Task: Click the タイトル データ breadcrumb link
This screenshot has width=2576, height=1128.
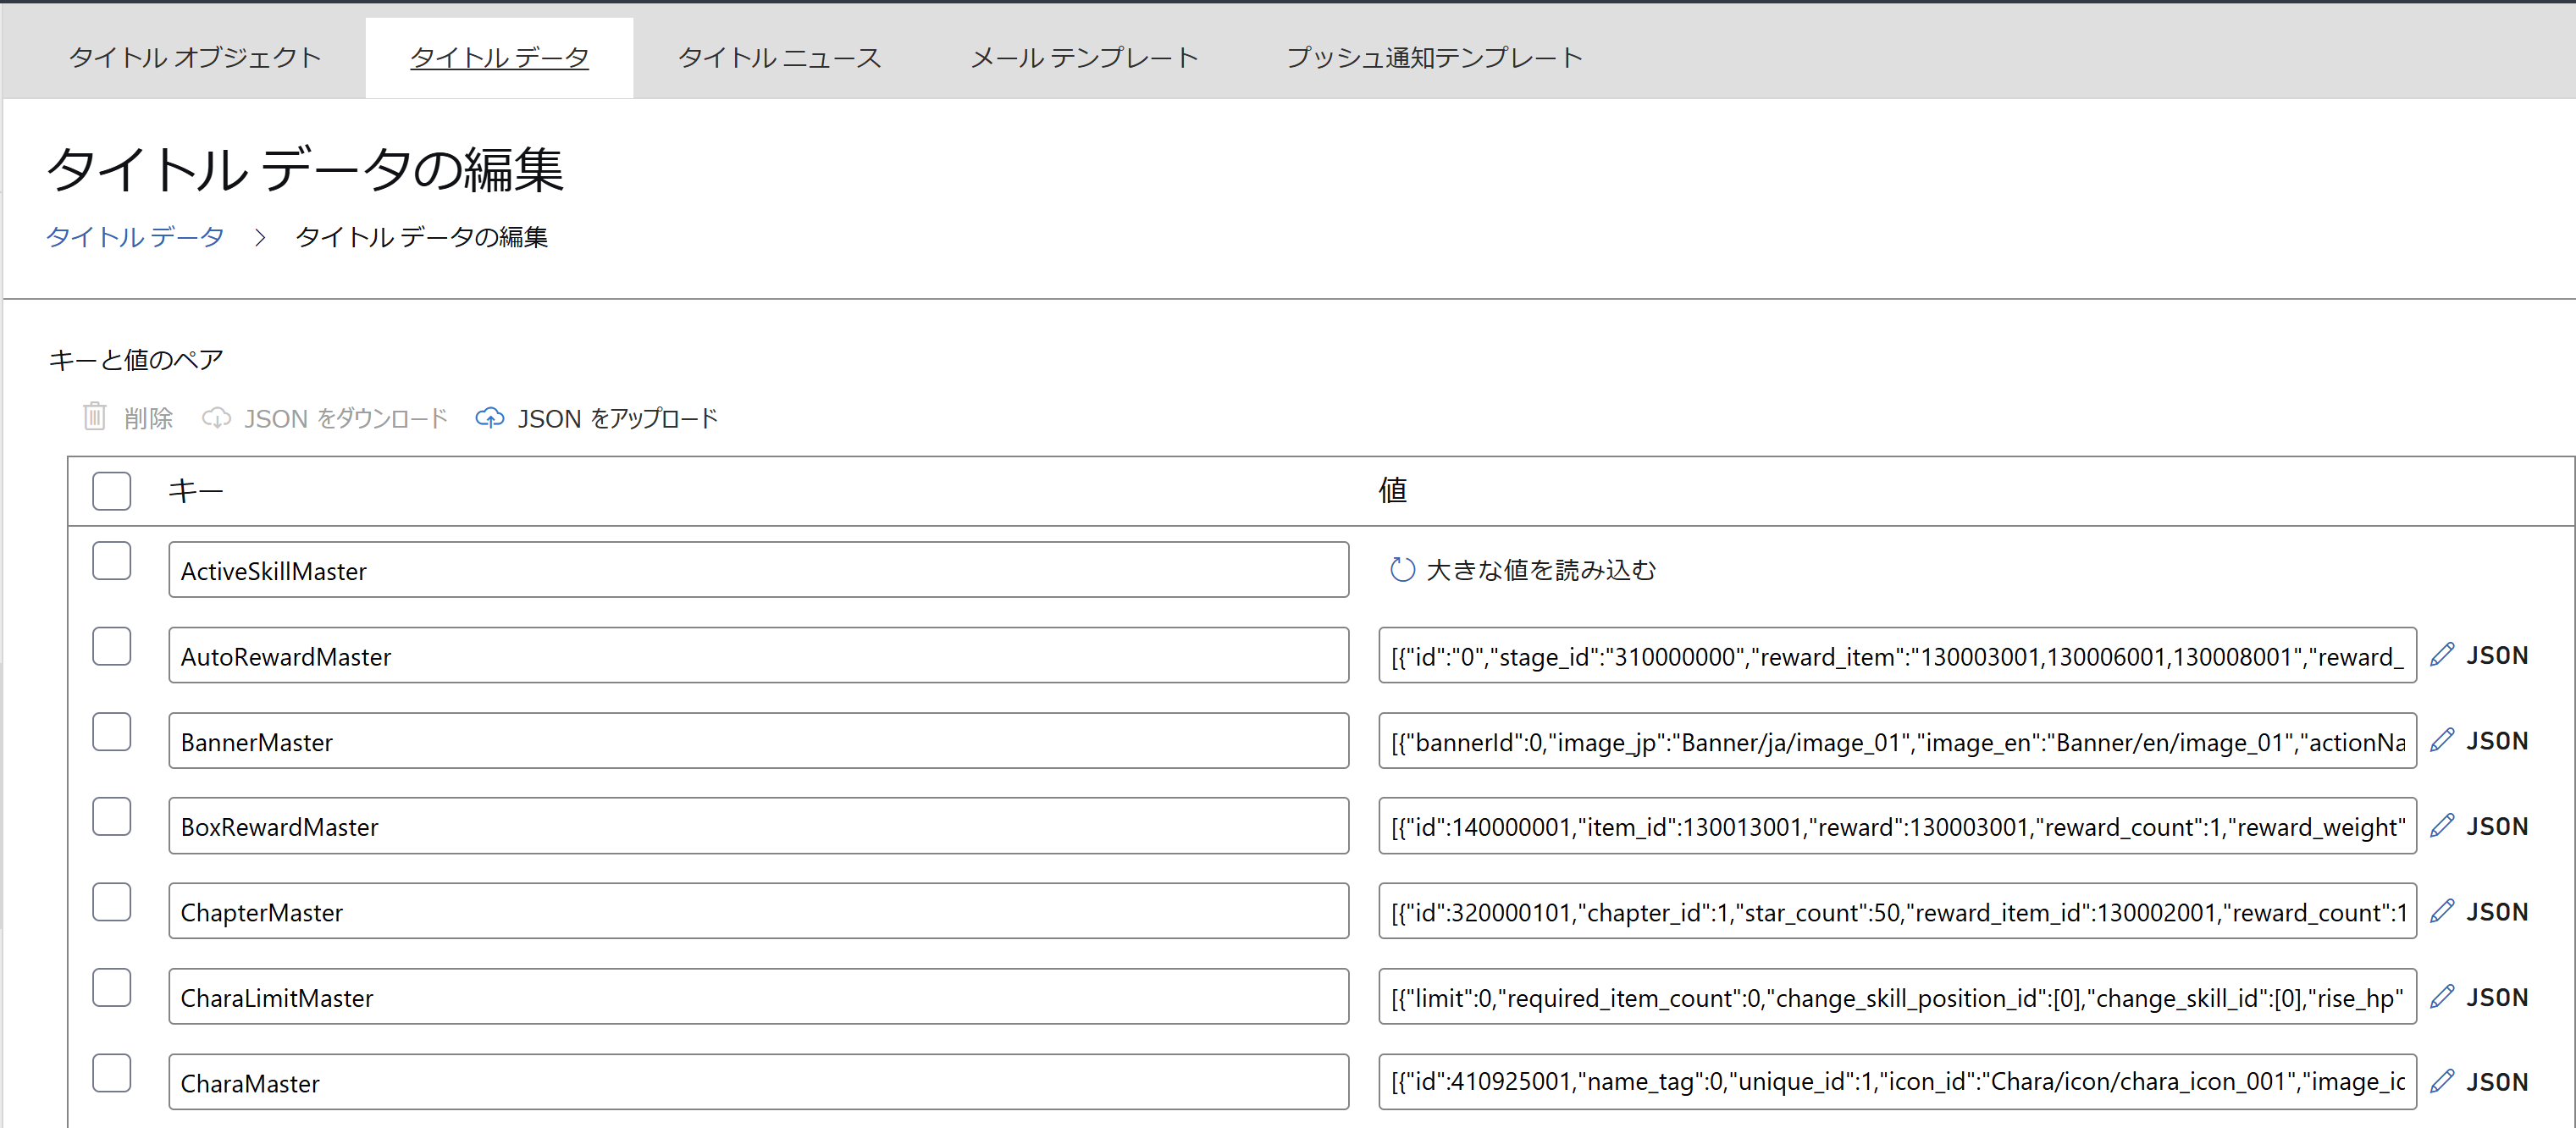Action: [135, 237]
